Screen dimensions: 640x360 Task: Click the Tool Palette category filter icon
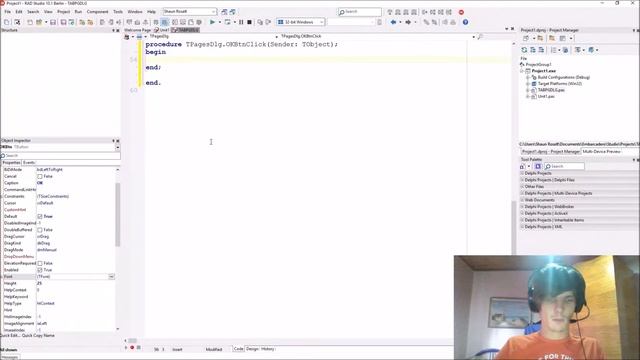[538, 166]
